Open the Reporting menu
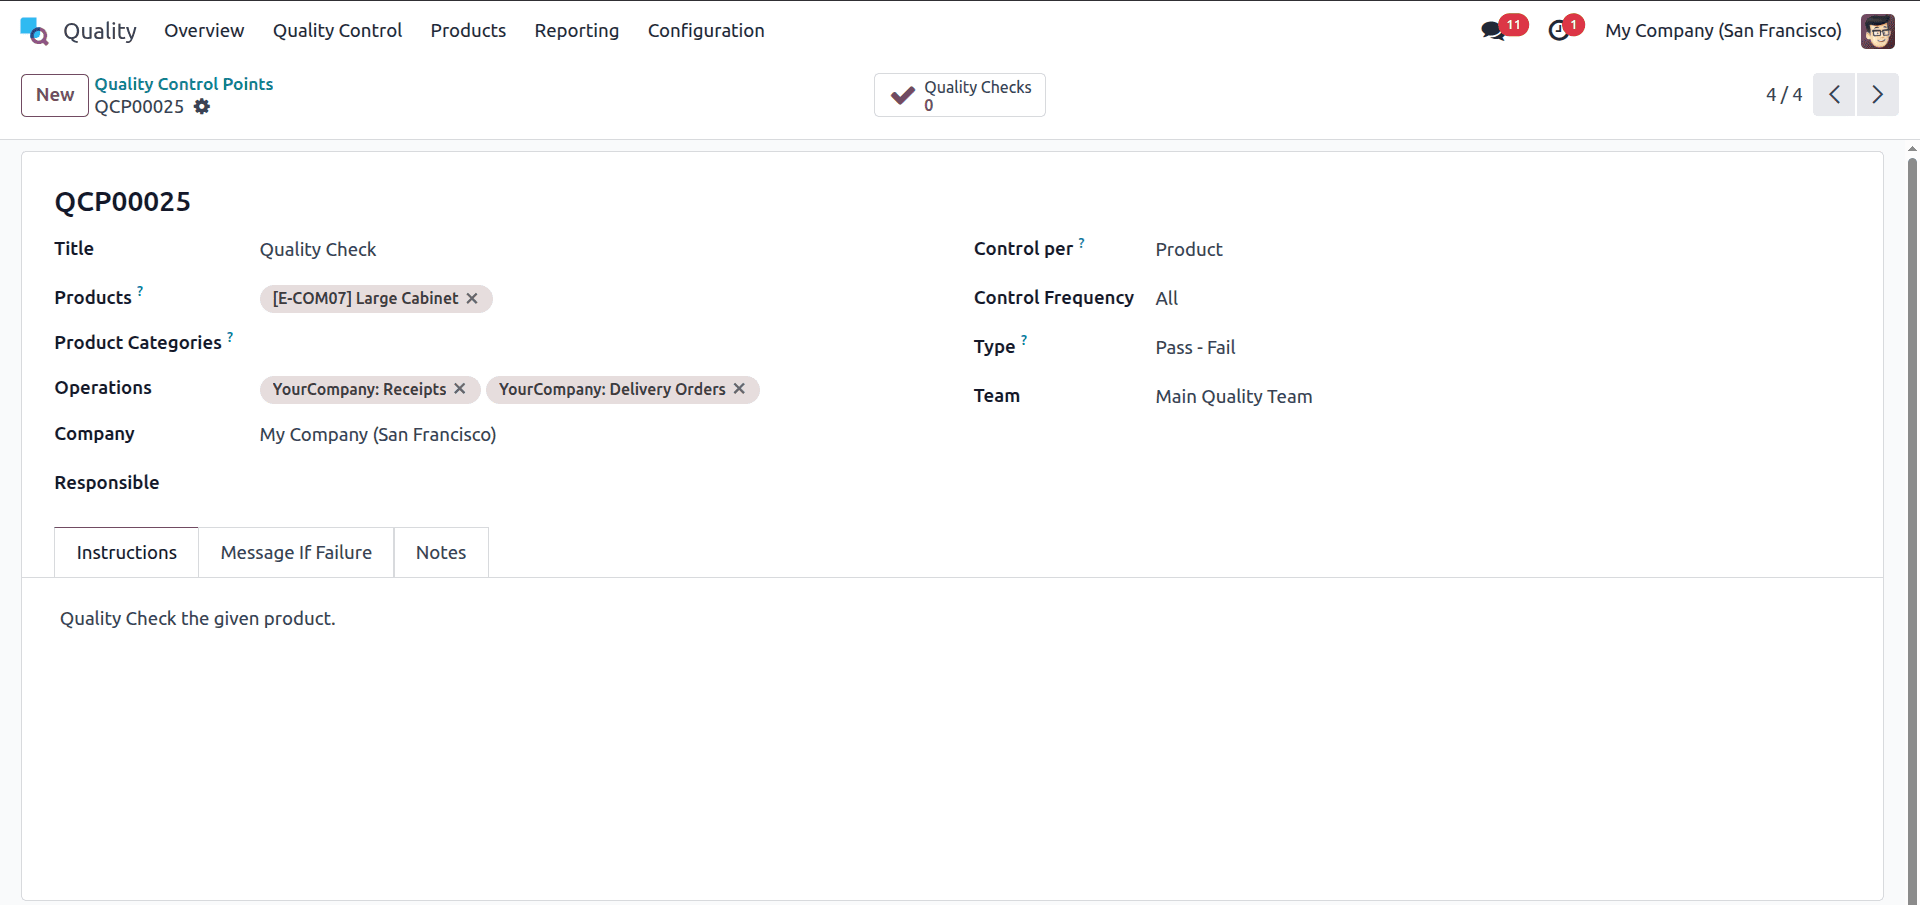The width and height of the screenshot is (1920, 905). 576,30
